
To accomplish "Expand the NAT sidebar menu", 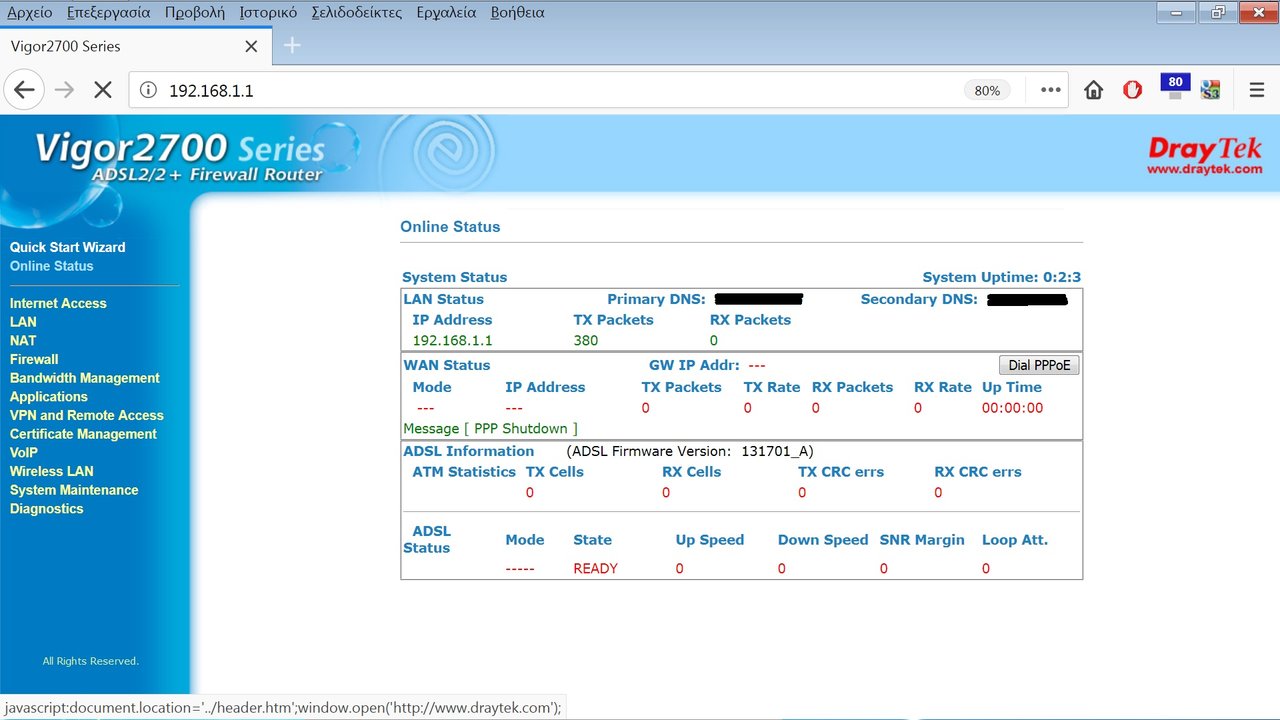I will tap(23, 340).
